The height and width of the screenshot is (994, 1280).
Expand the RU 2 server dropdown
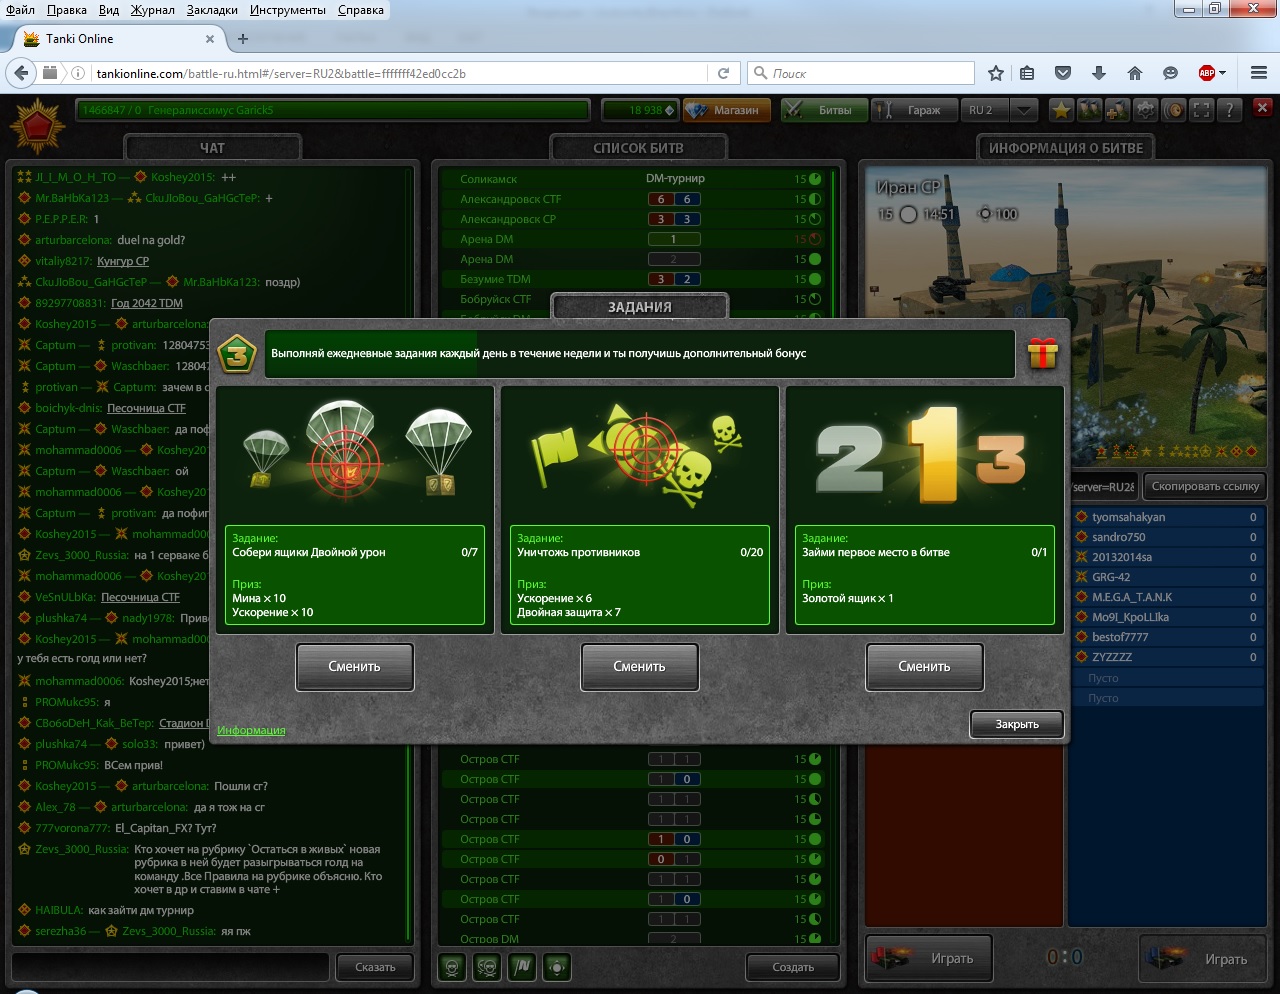[1023, 110]
